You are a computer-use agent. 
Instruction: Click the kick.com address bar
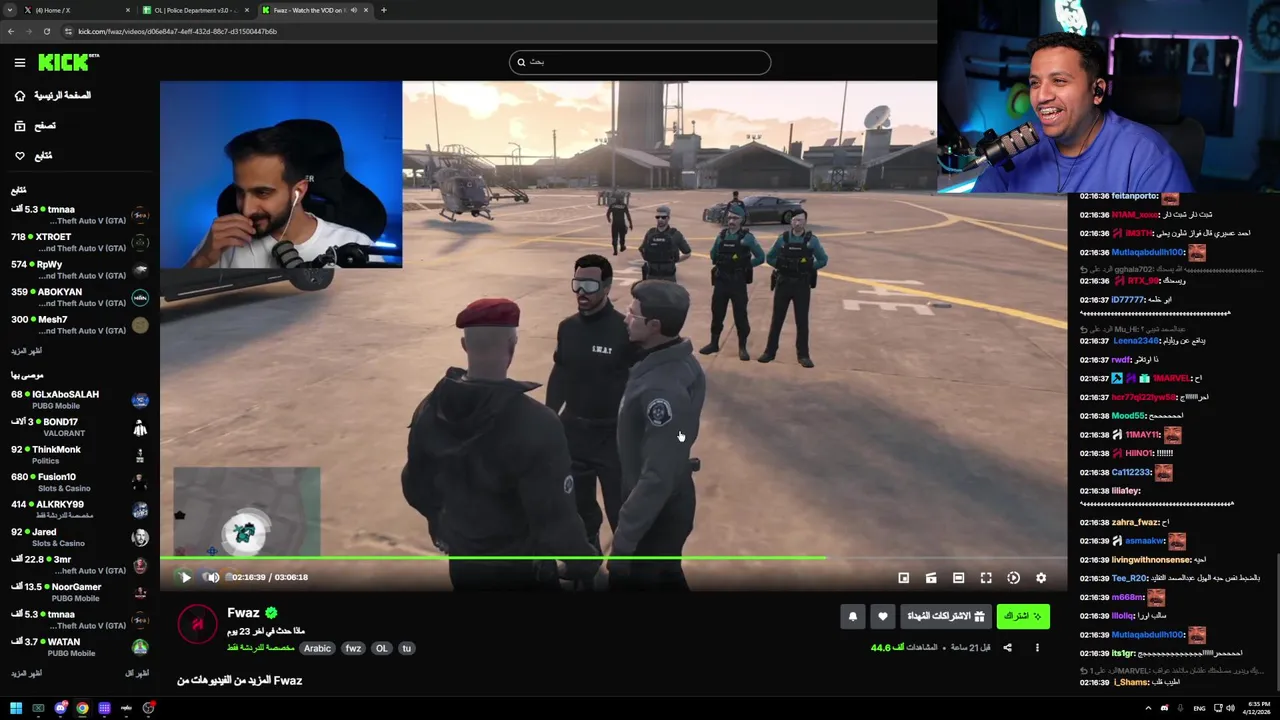coord(500,31)
